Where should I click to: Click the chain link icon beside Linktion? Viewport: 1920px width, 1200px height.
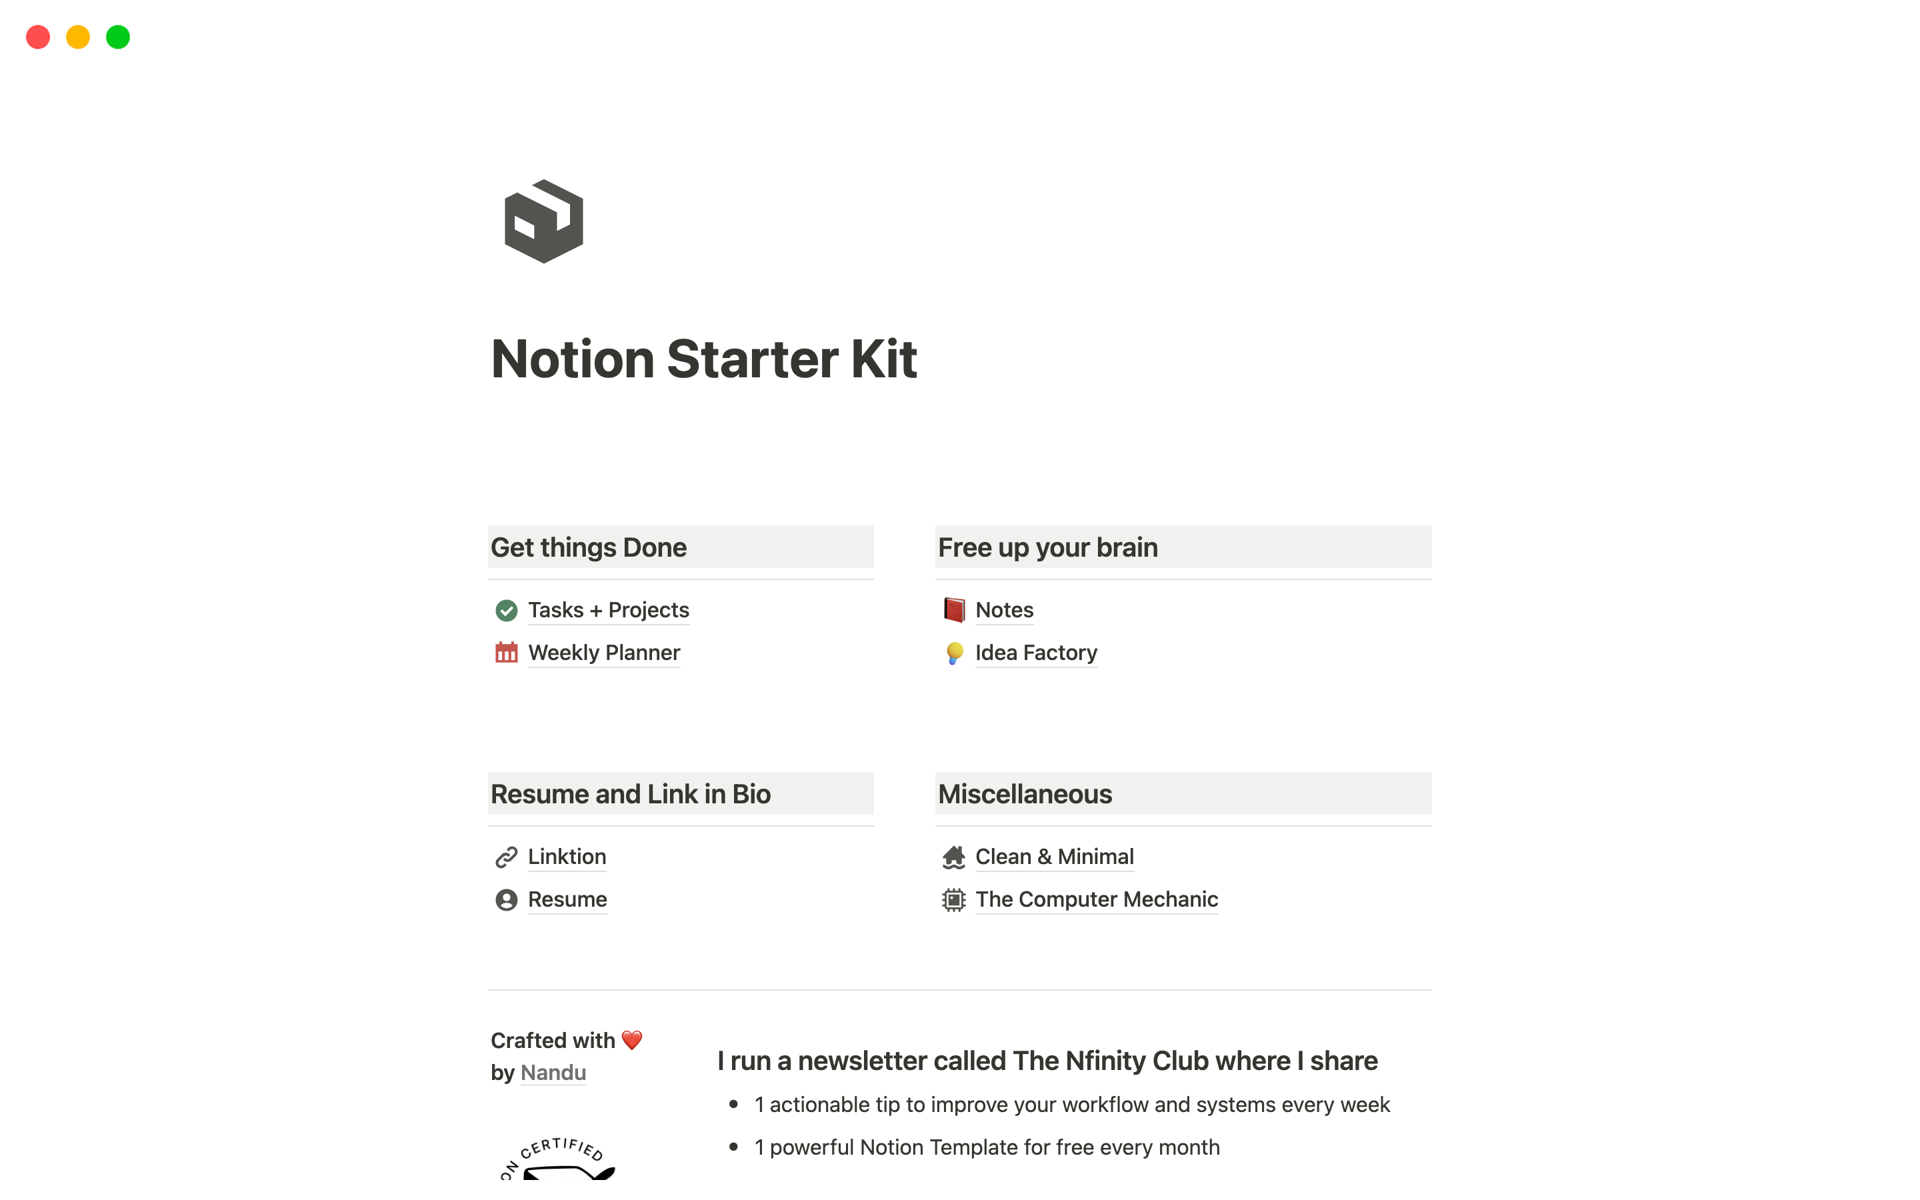coord(506,857)
